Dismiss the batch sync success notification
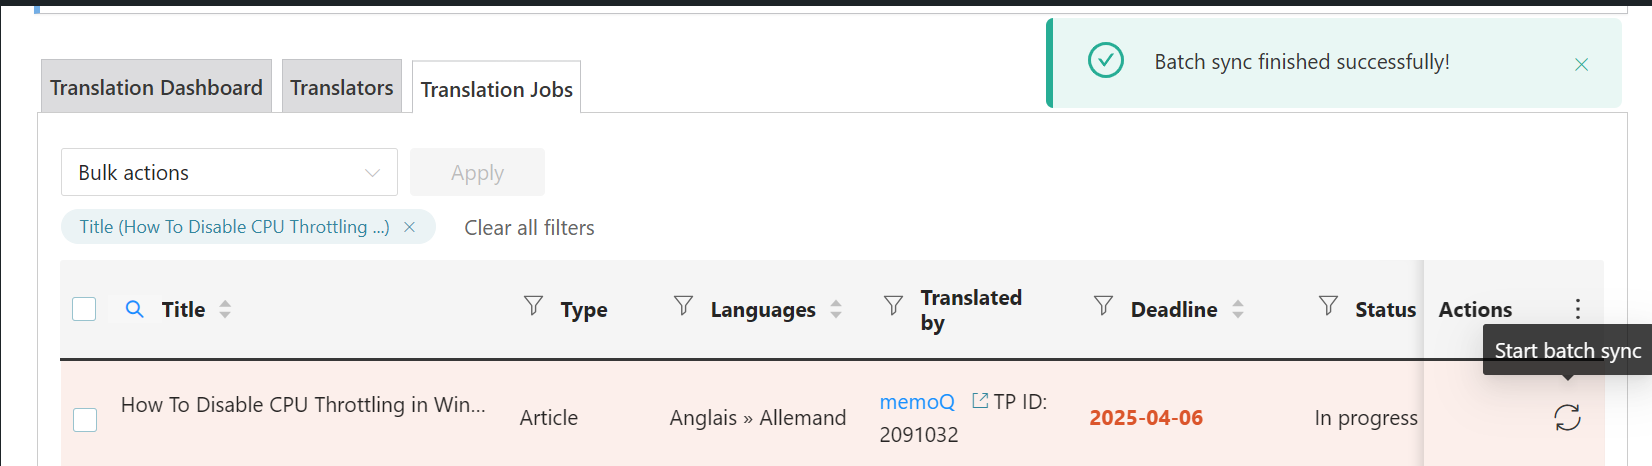This screenshot has width=1652, height=466. pos(1581,64)
